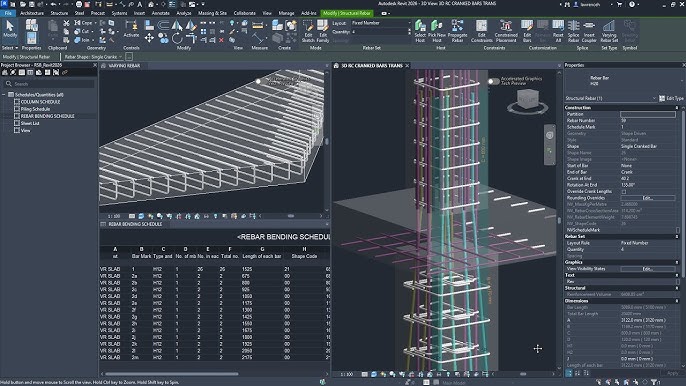Switch to the VARYING REBAR view tab
This screenshot has height=386, width=686.
click(124, 66)
